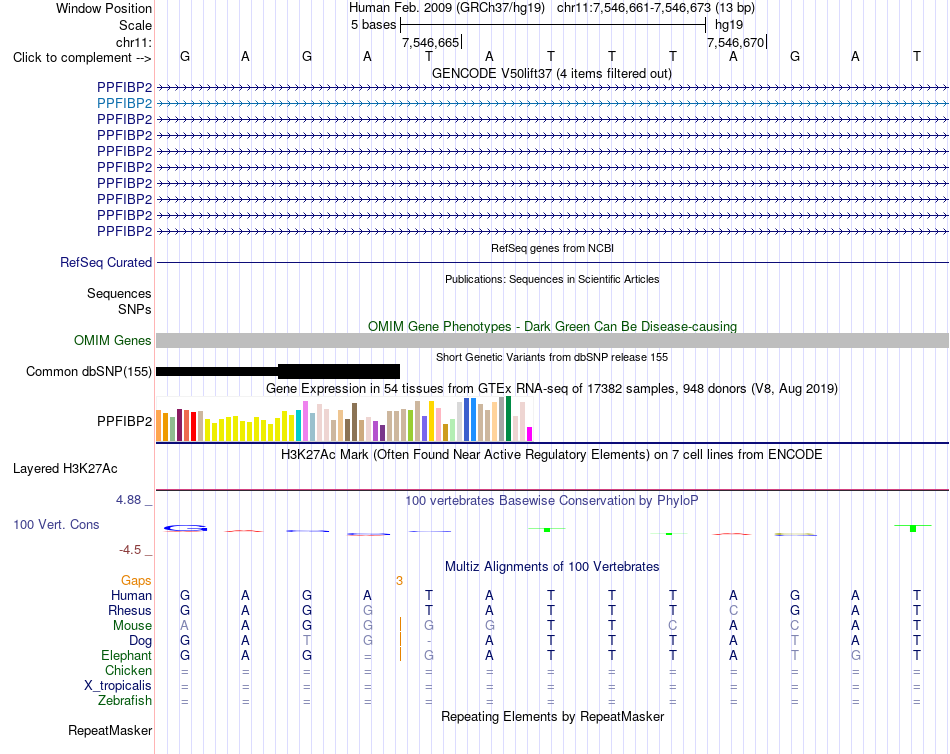Click the 7,546,670 position marker
Image resolution: width=950 pixels, height=754 pixels.
[736, 42]
